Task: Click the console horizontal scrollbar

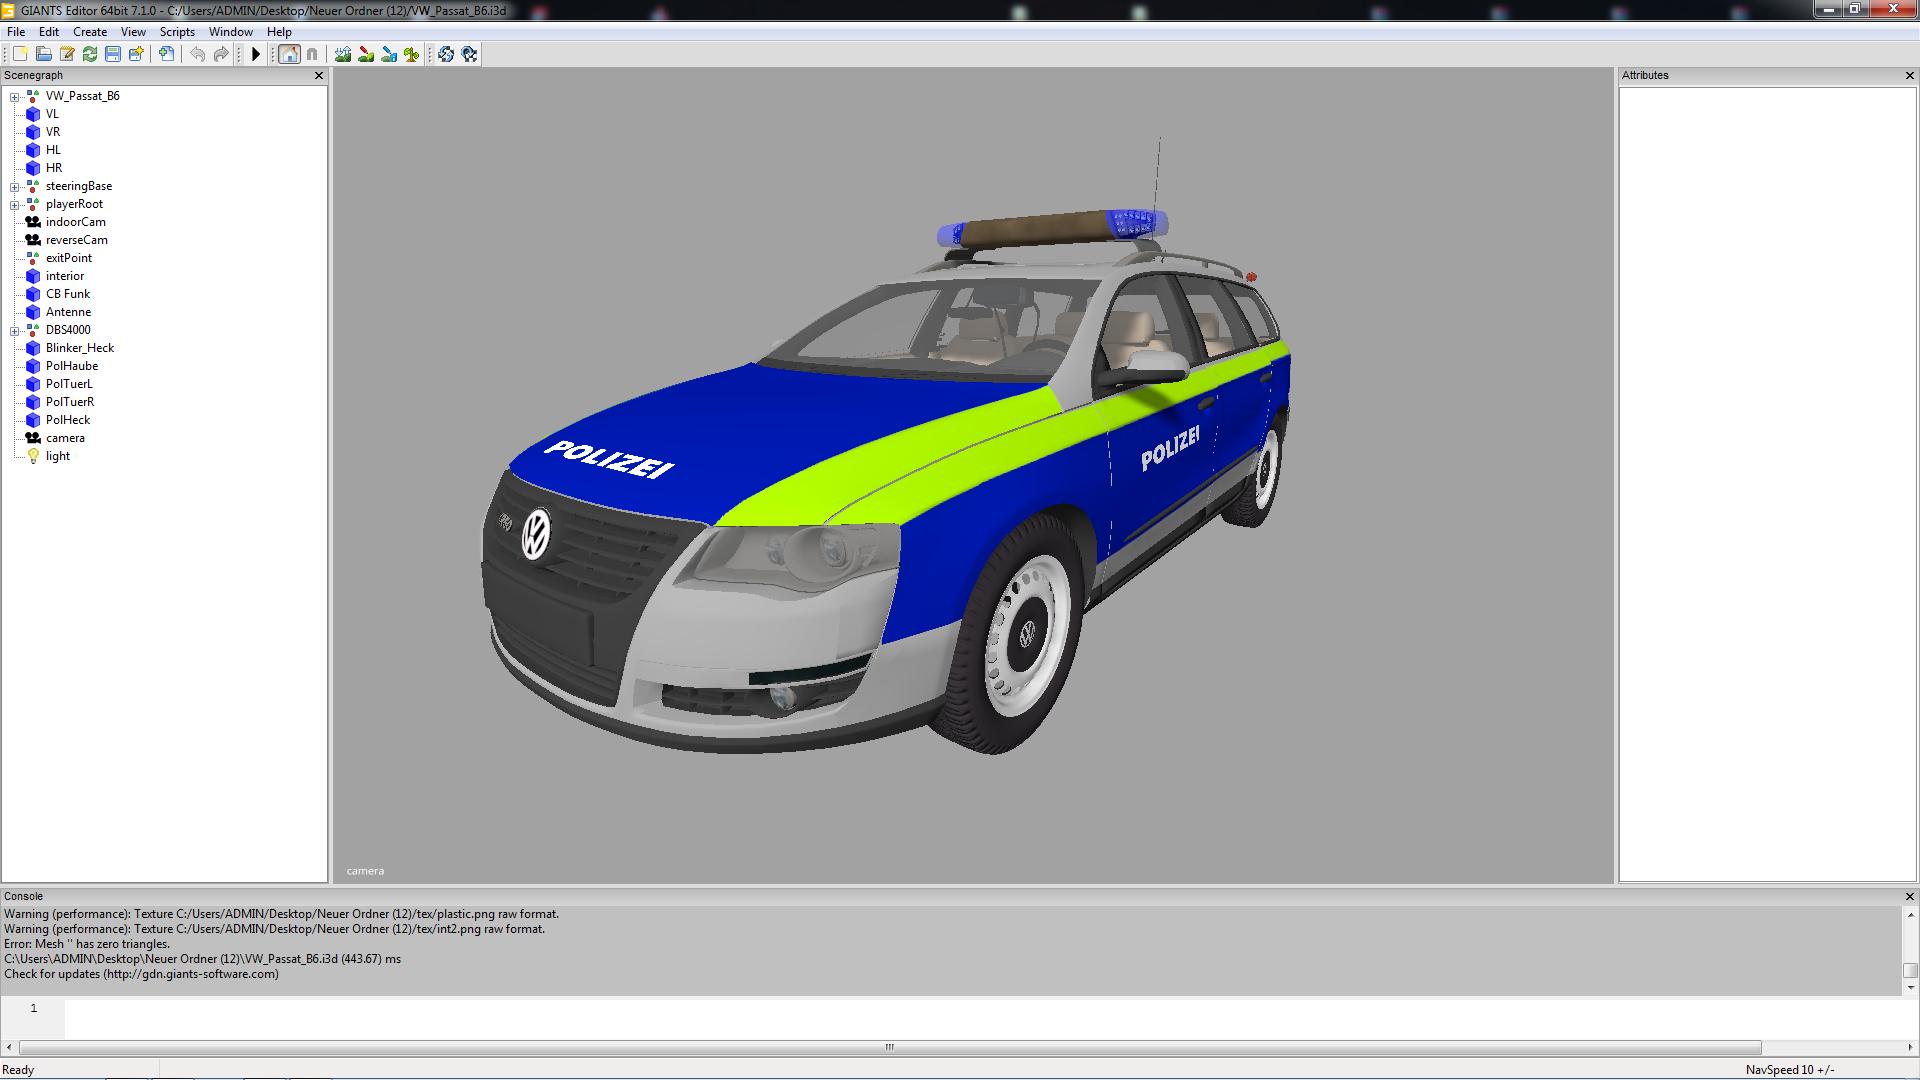Action: click(x=889, y=1047)
